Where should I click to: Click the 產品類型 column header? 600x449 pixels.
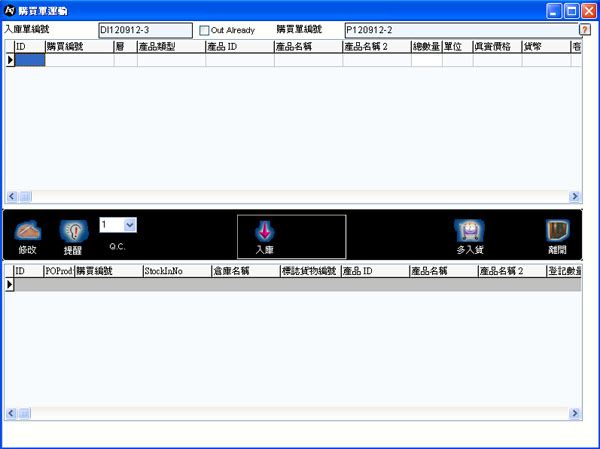click(x=171, y=47)
